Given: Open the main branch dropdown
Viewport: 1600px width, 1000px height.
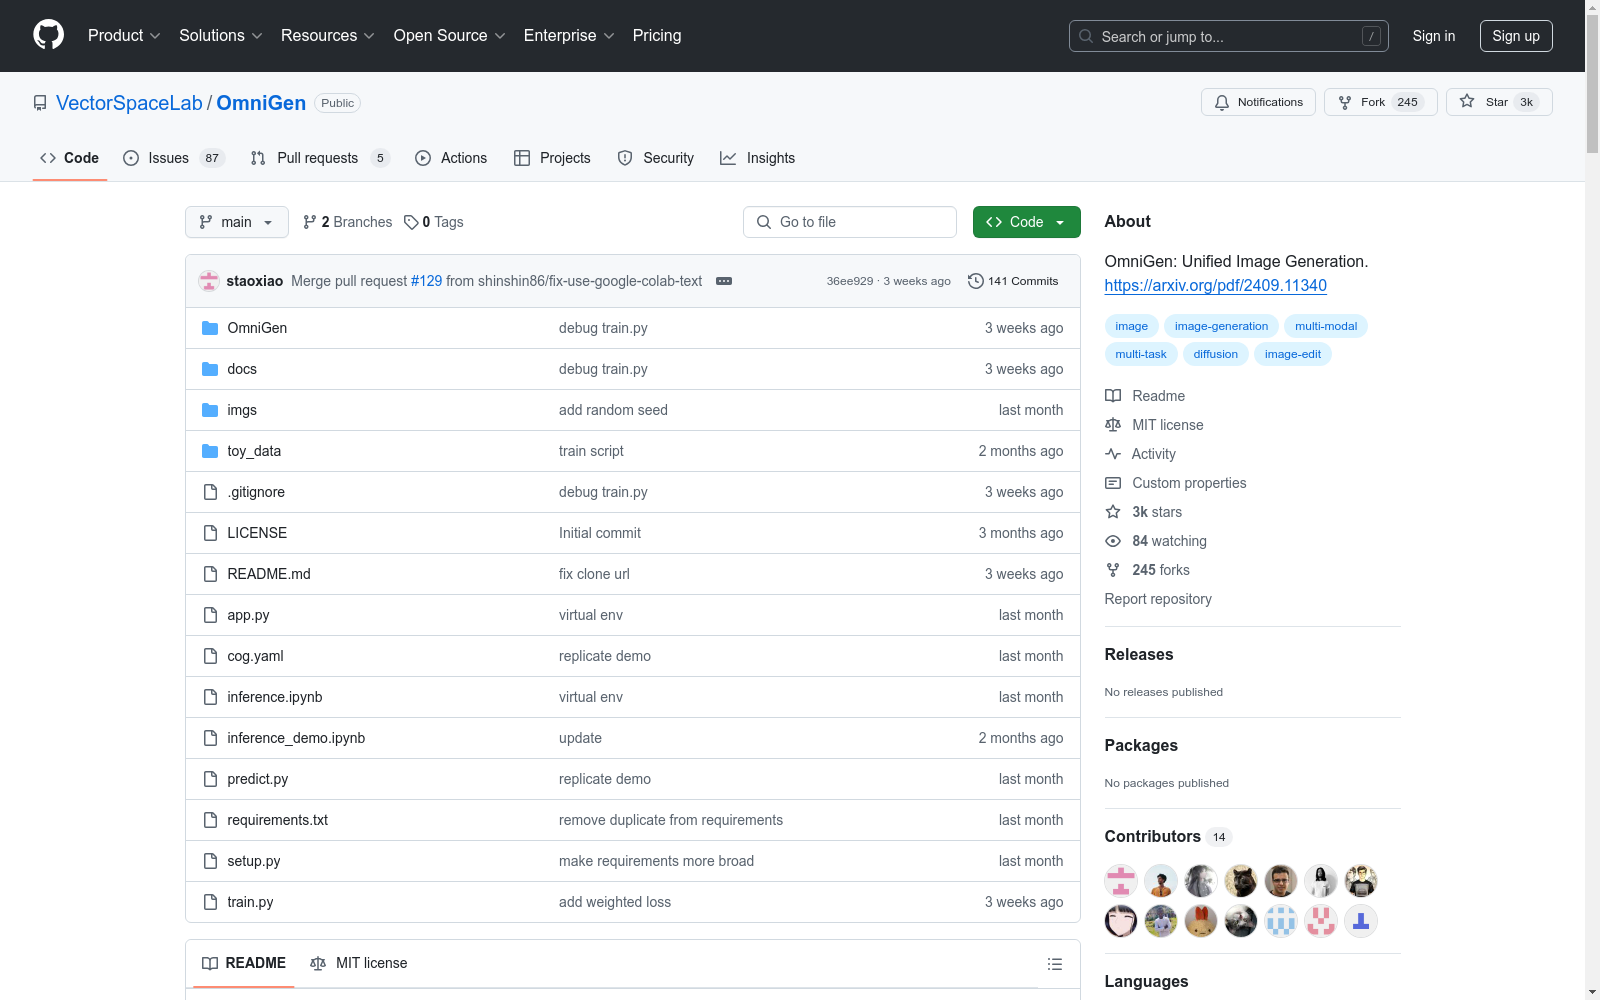Looking at the screenshot, I should coord(237,222).
